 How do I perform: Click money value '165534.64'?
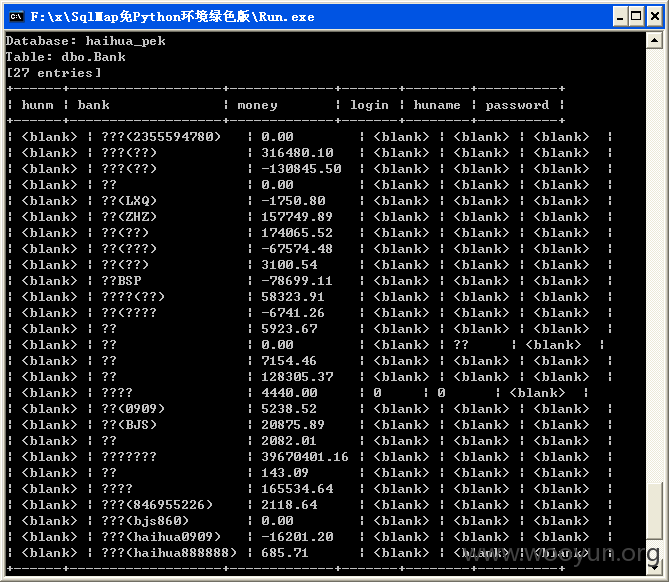(x=297, y=489)
